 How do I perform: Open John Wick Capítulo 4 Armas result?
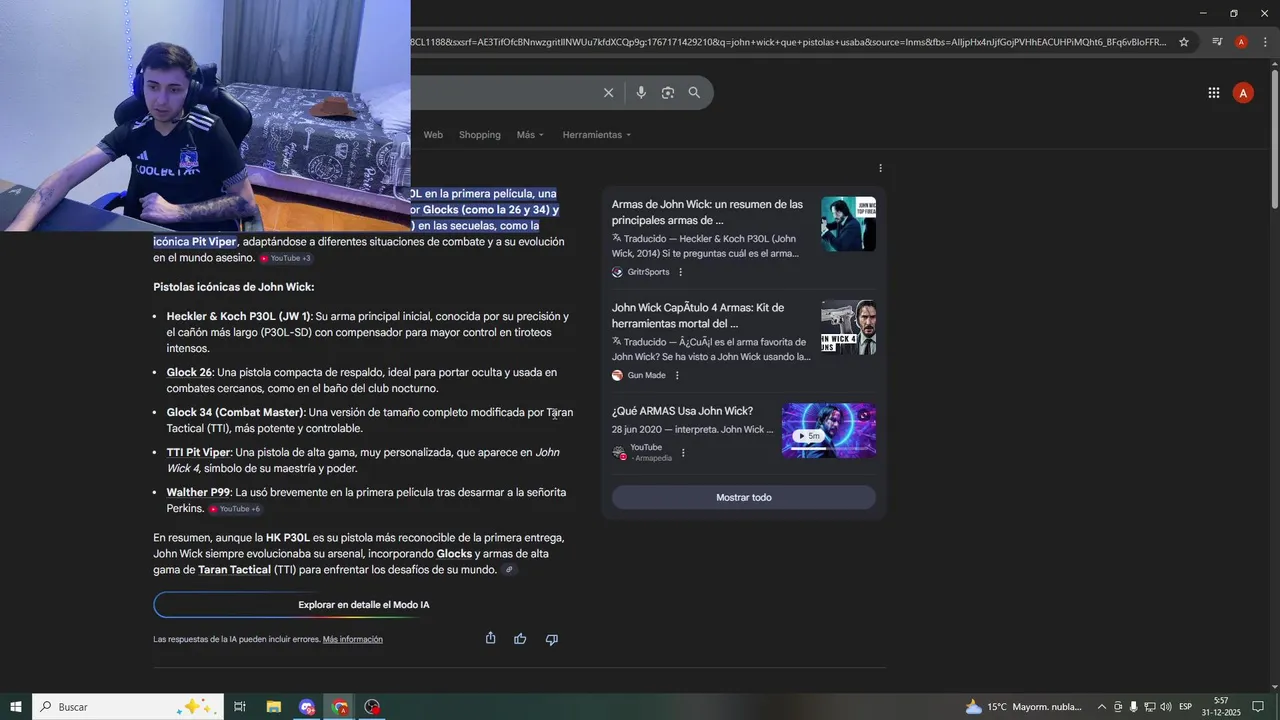[698, 316]
